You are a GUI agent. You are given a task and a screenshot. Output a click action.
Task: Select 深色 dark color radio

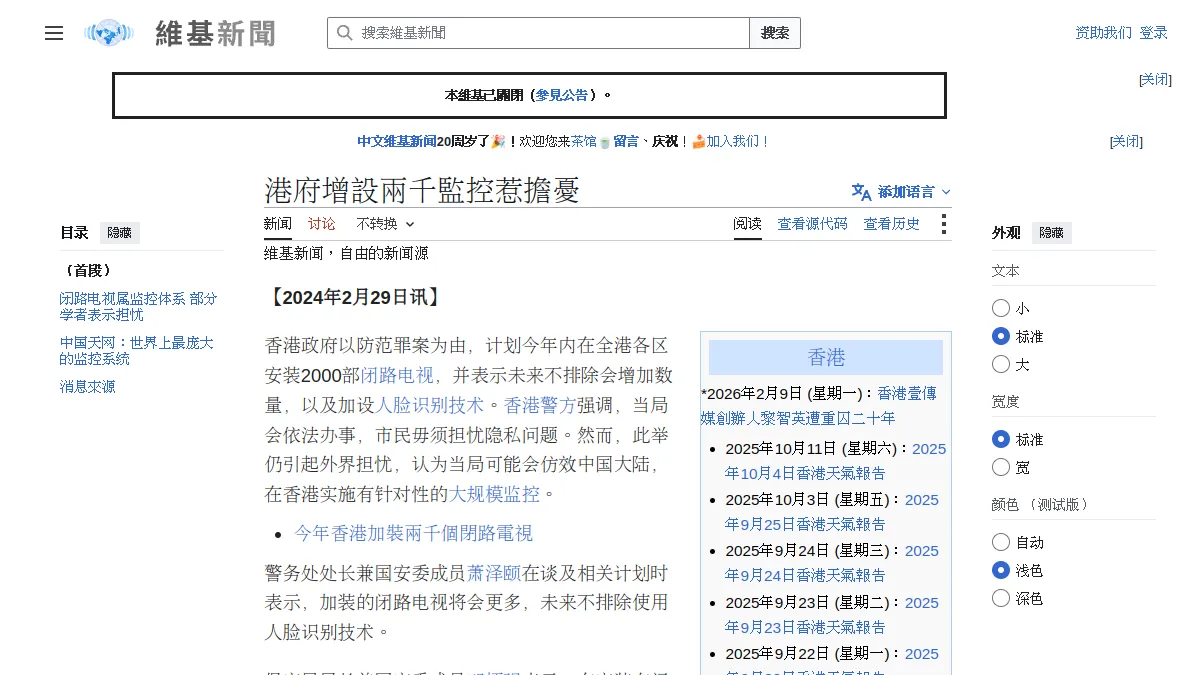[x=1001, y=598]
